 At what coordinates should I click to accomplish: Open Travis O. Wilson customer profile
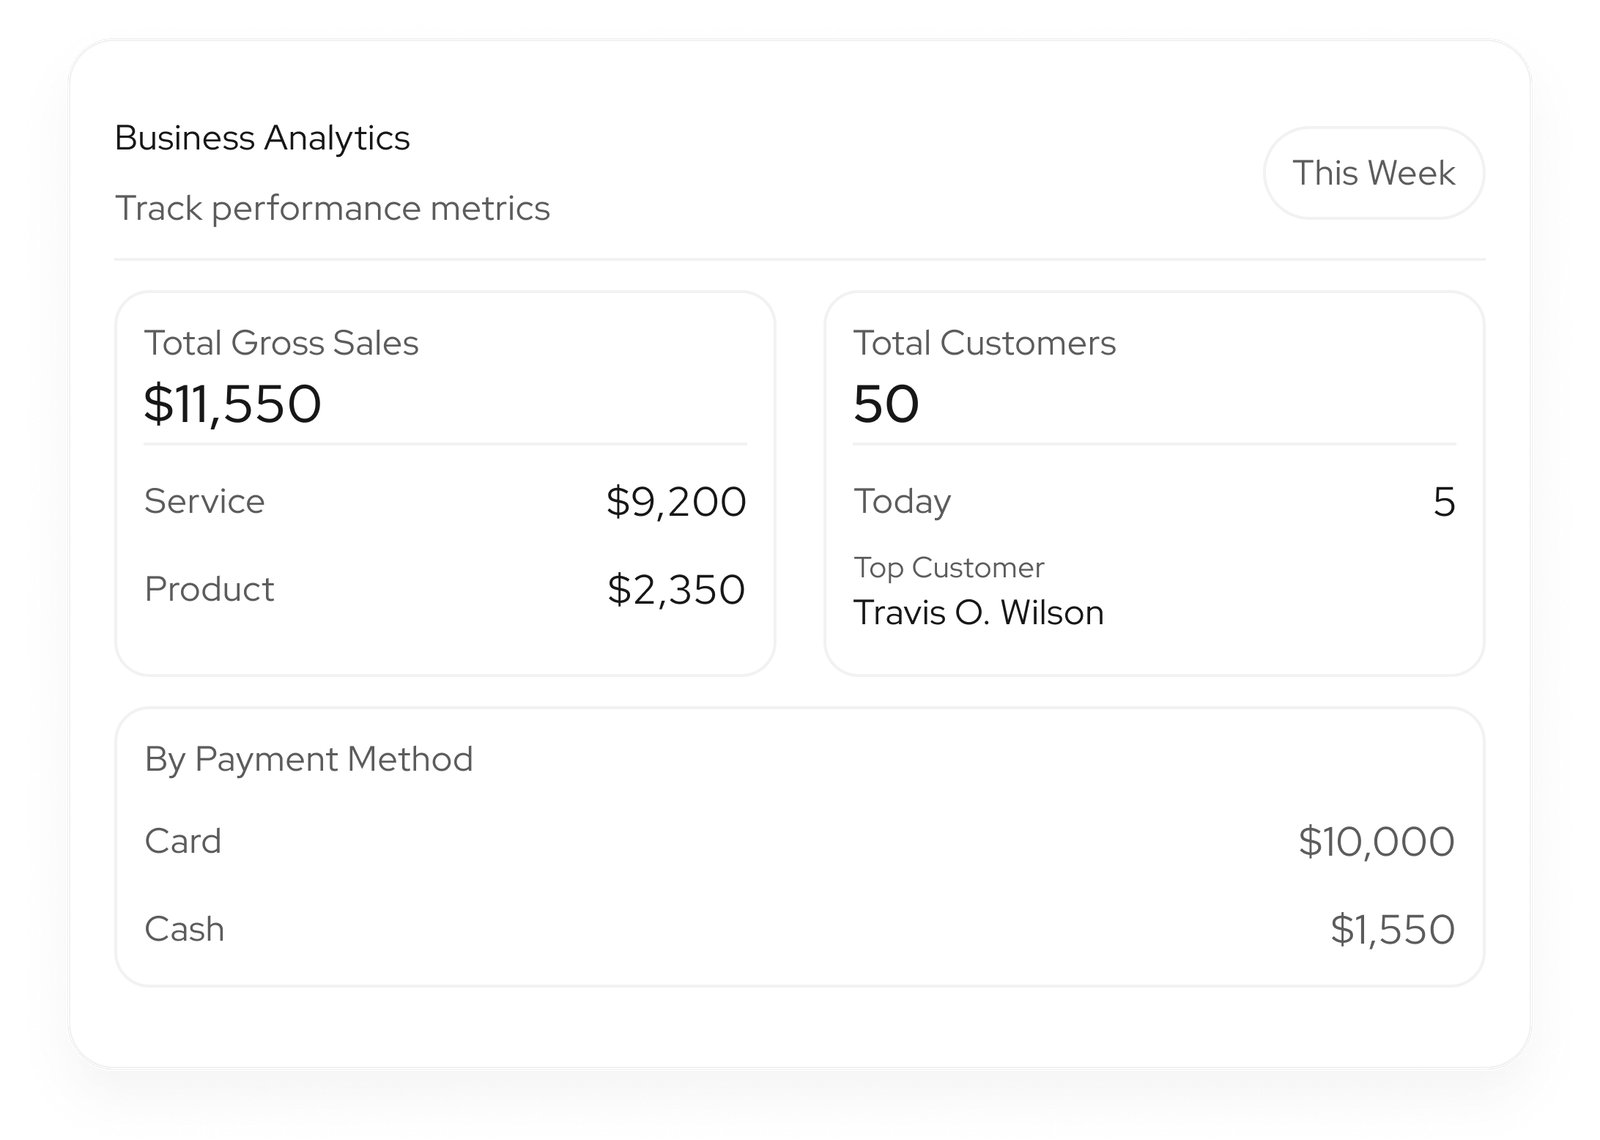(977, 612)
